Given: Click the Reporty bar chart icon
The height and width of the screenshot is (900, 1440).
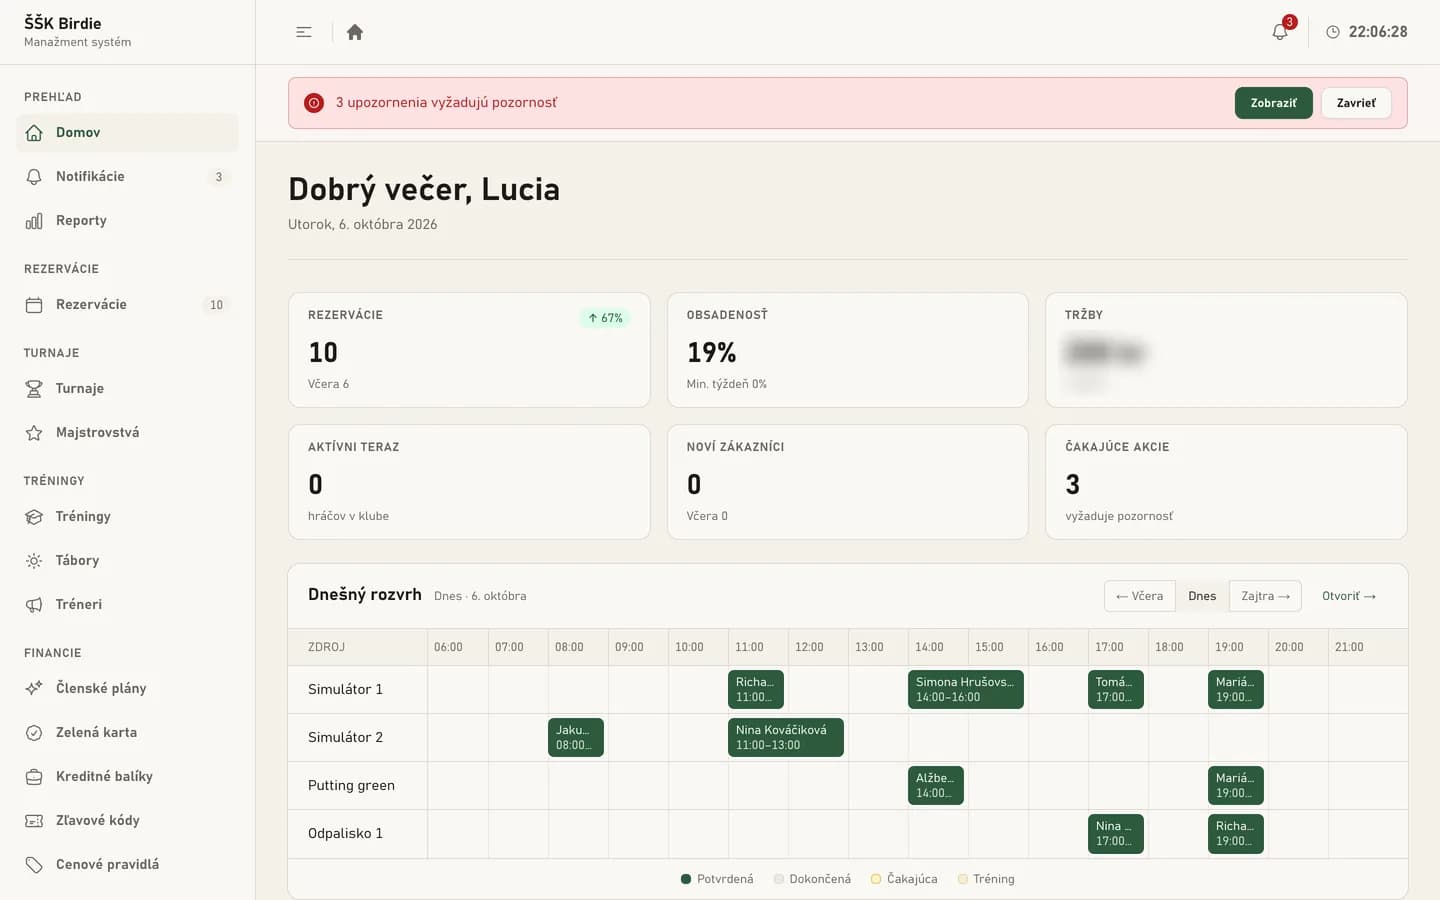Looking at the screenshot, I should pos(34,221).
